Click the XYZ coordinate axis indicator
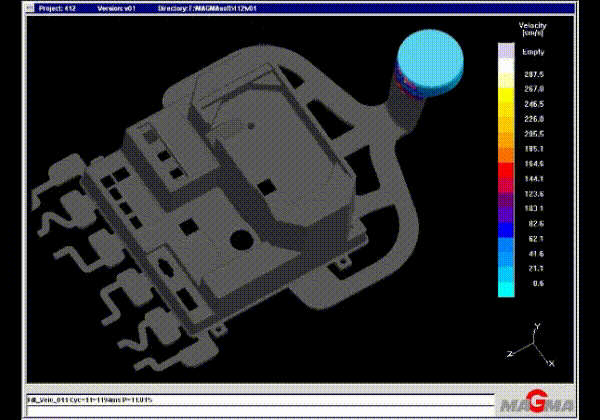Viewport: 600px width, 420px height. 536,343
